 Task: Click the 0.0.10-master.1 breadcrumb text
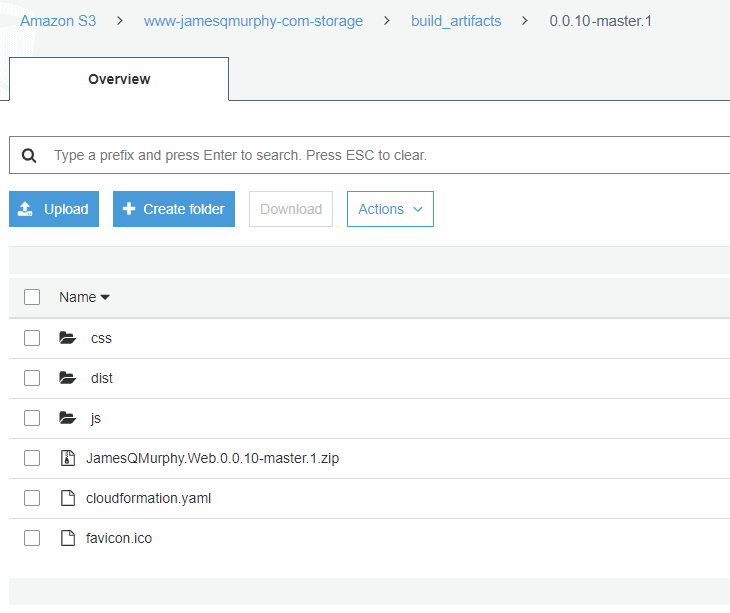click(601, 21)
